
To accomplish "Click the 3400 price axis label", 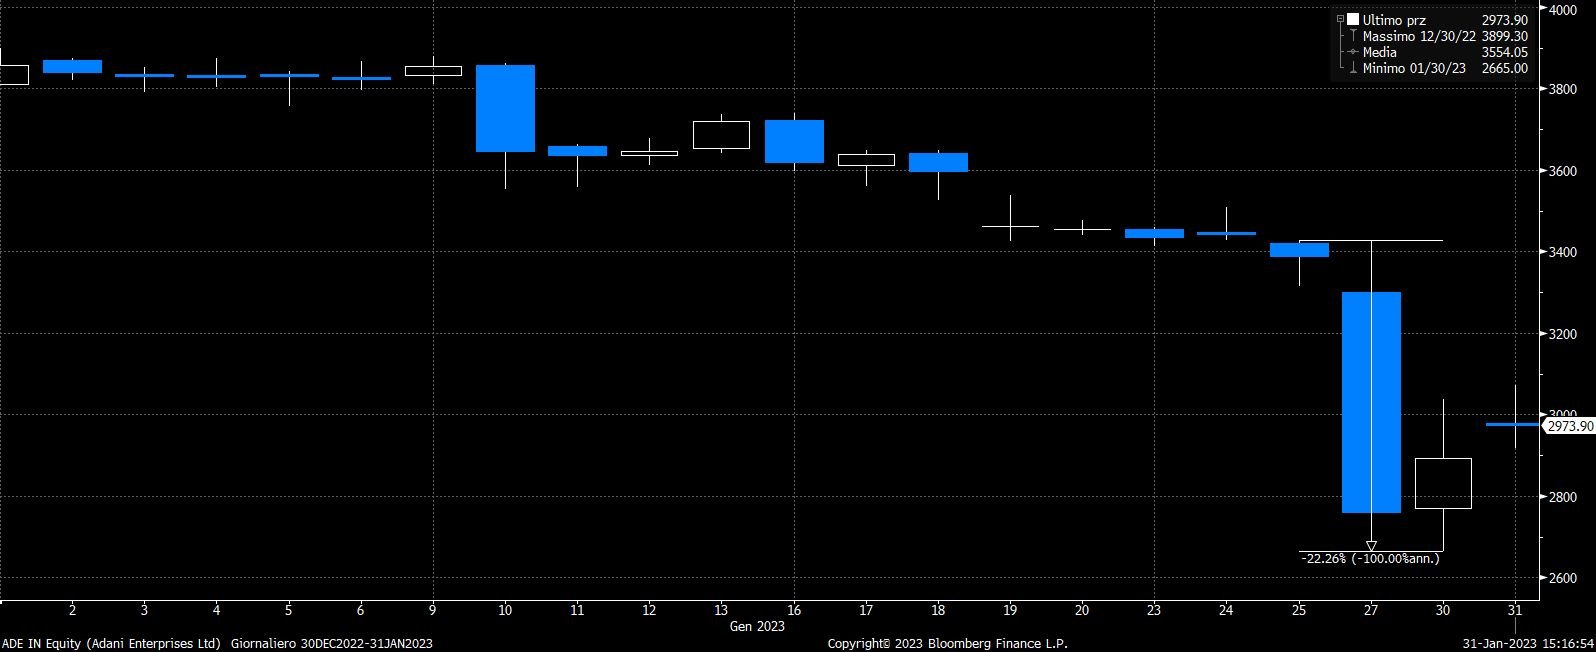I will tap(1563, 252).
